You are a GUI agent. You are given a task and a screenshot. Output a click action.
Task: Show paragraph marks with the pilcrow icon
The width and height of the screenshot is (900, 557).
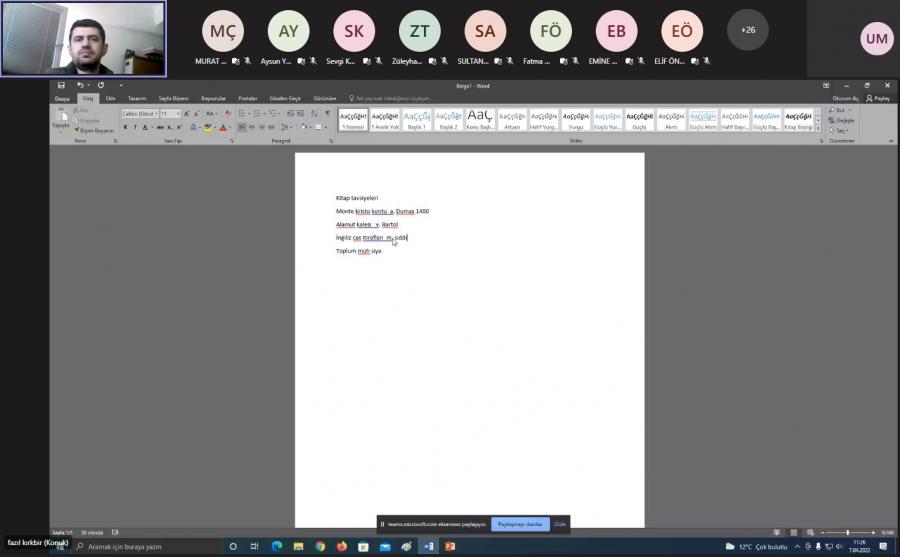327,114
